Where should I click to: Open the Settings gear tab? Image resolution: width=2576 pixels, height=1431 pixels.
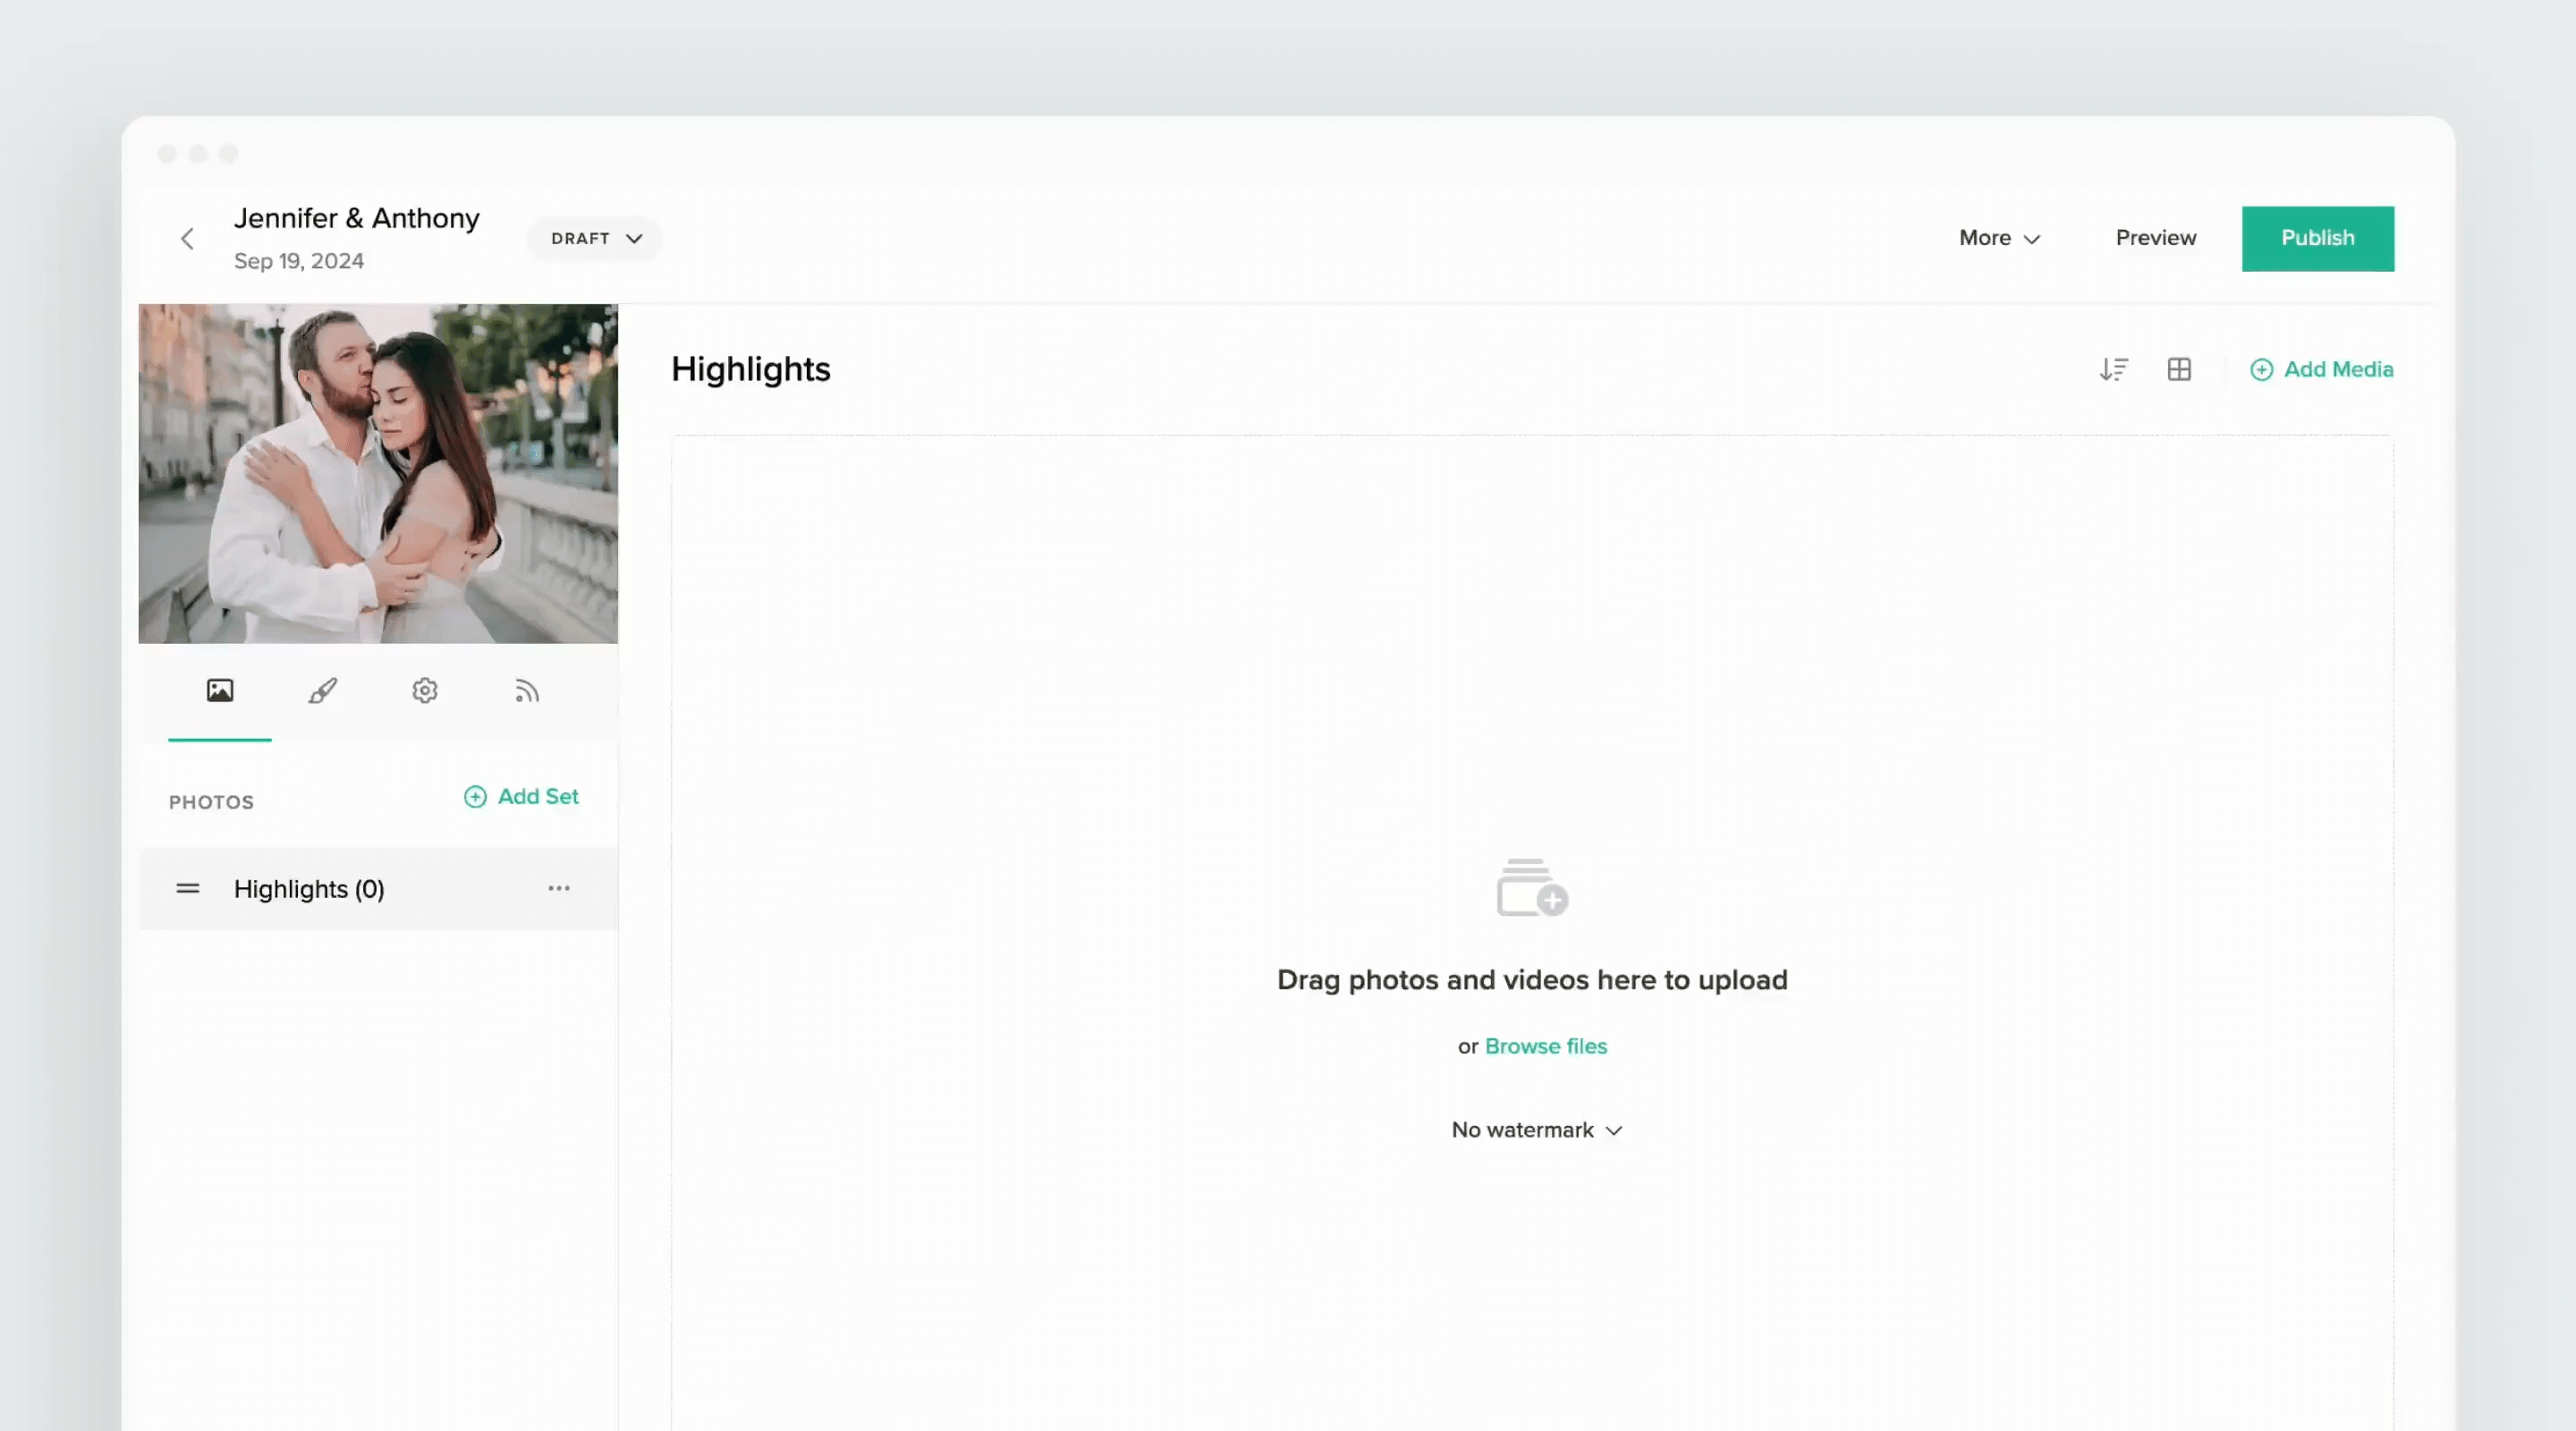[425, 691]
